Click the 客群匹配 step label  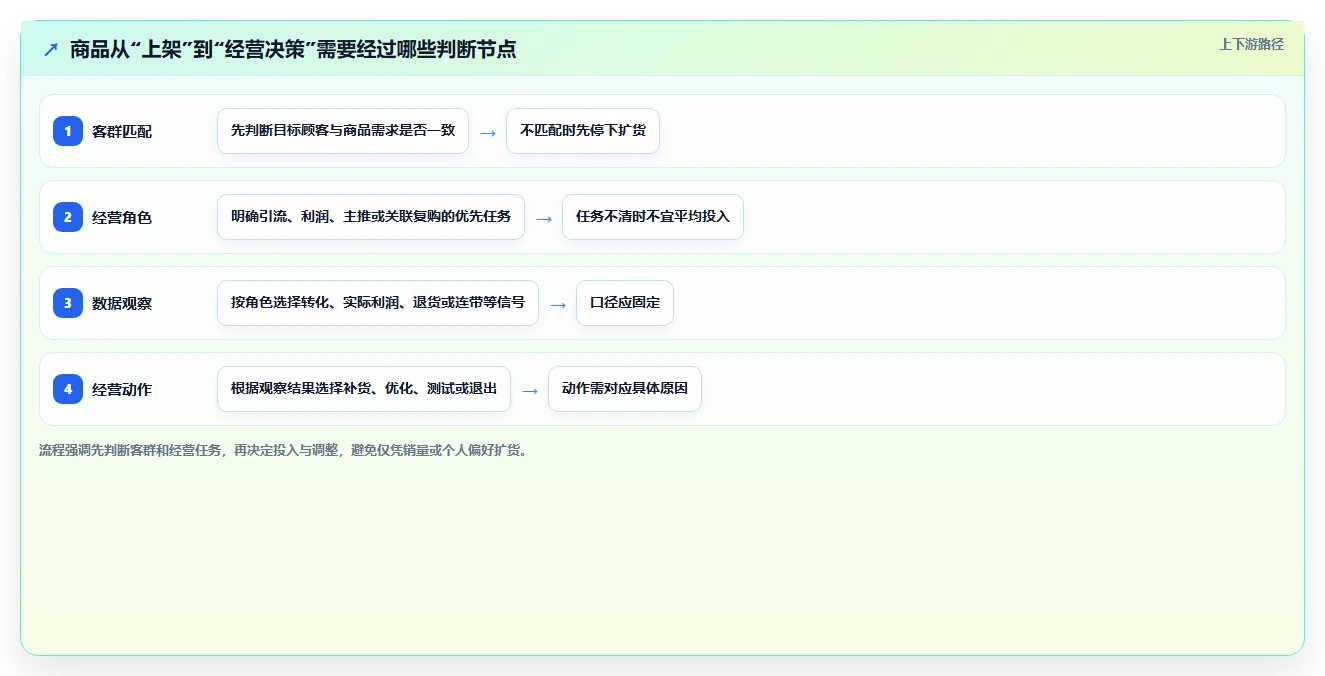(122, 131)
